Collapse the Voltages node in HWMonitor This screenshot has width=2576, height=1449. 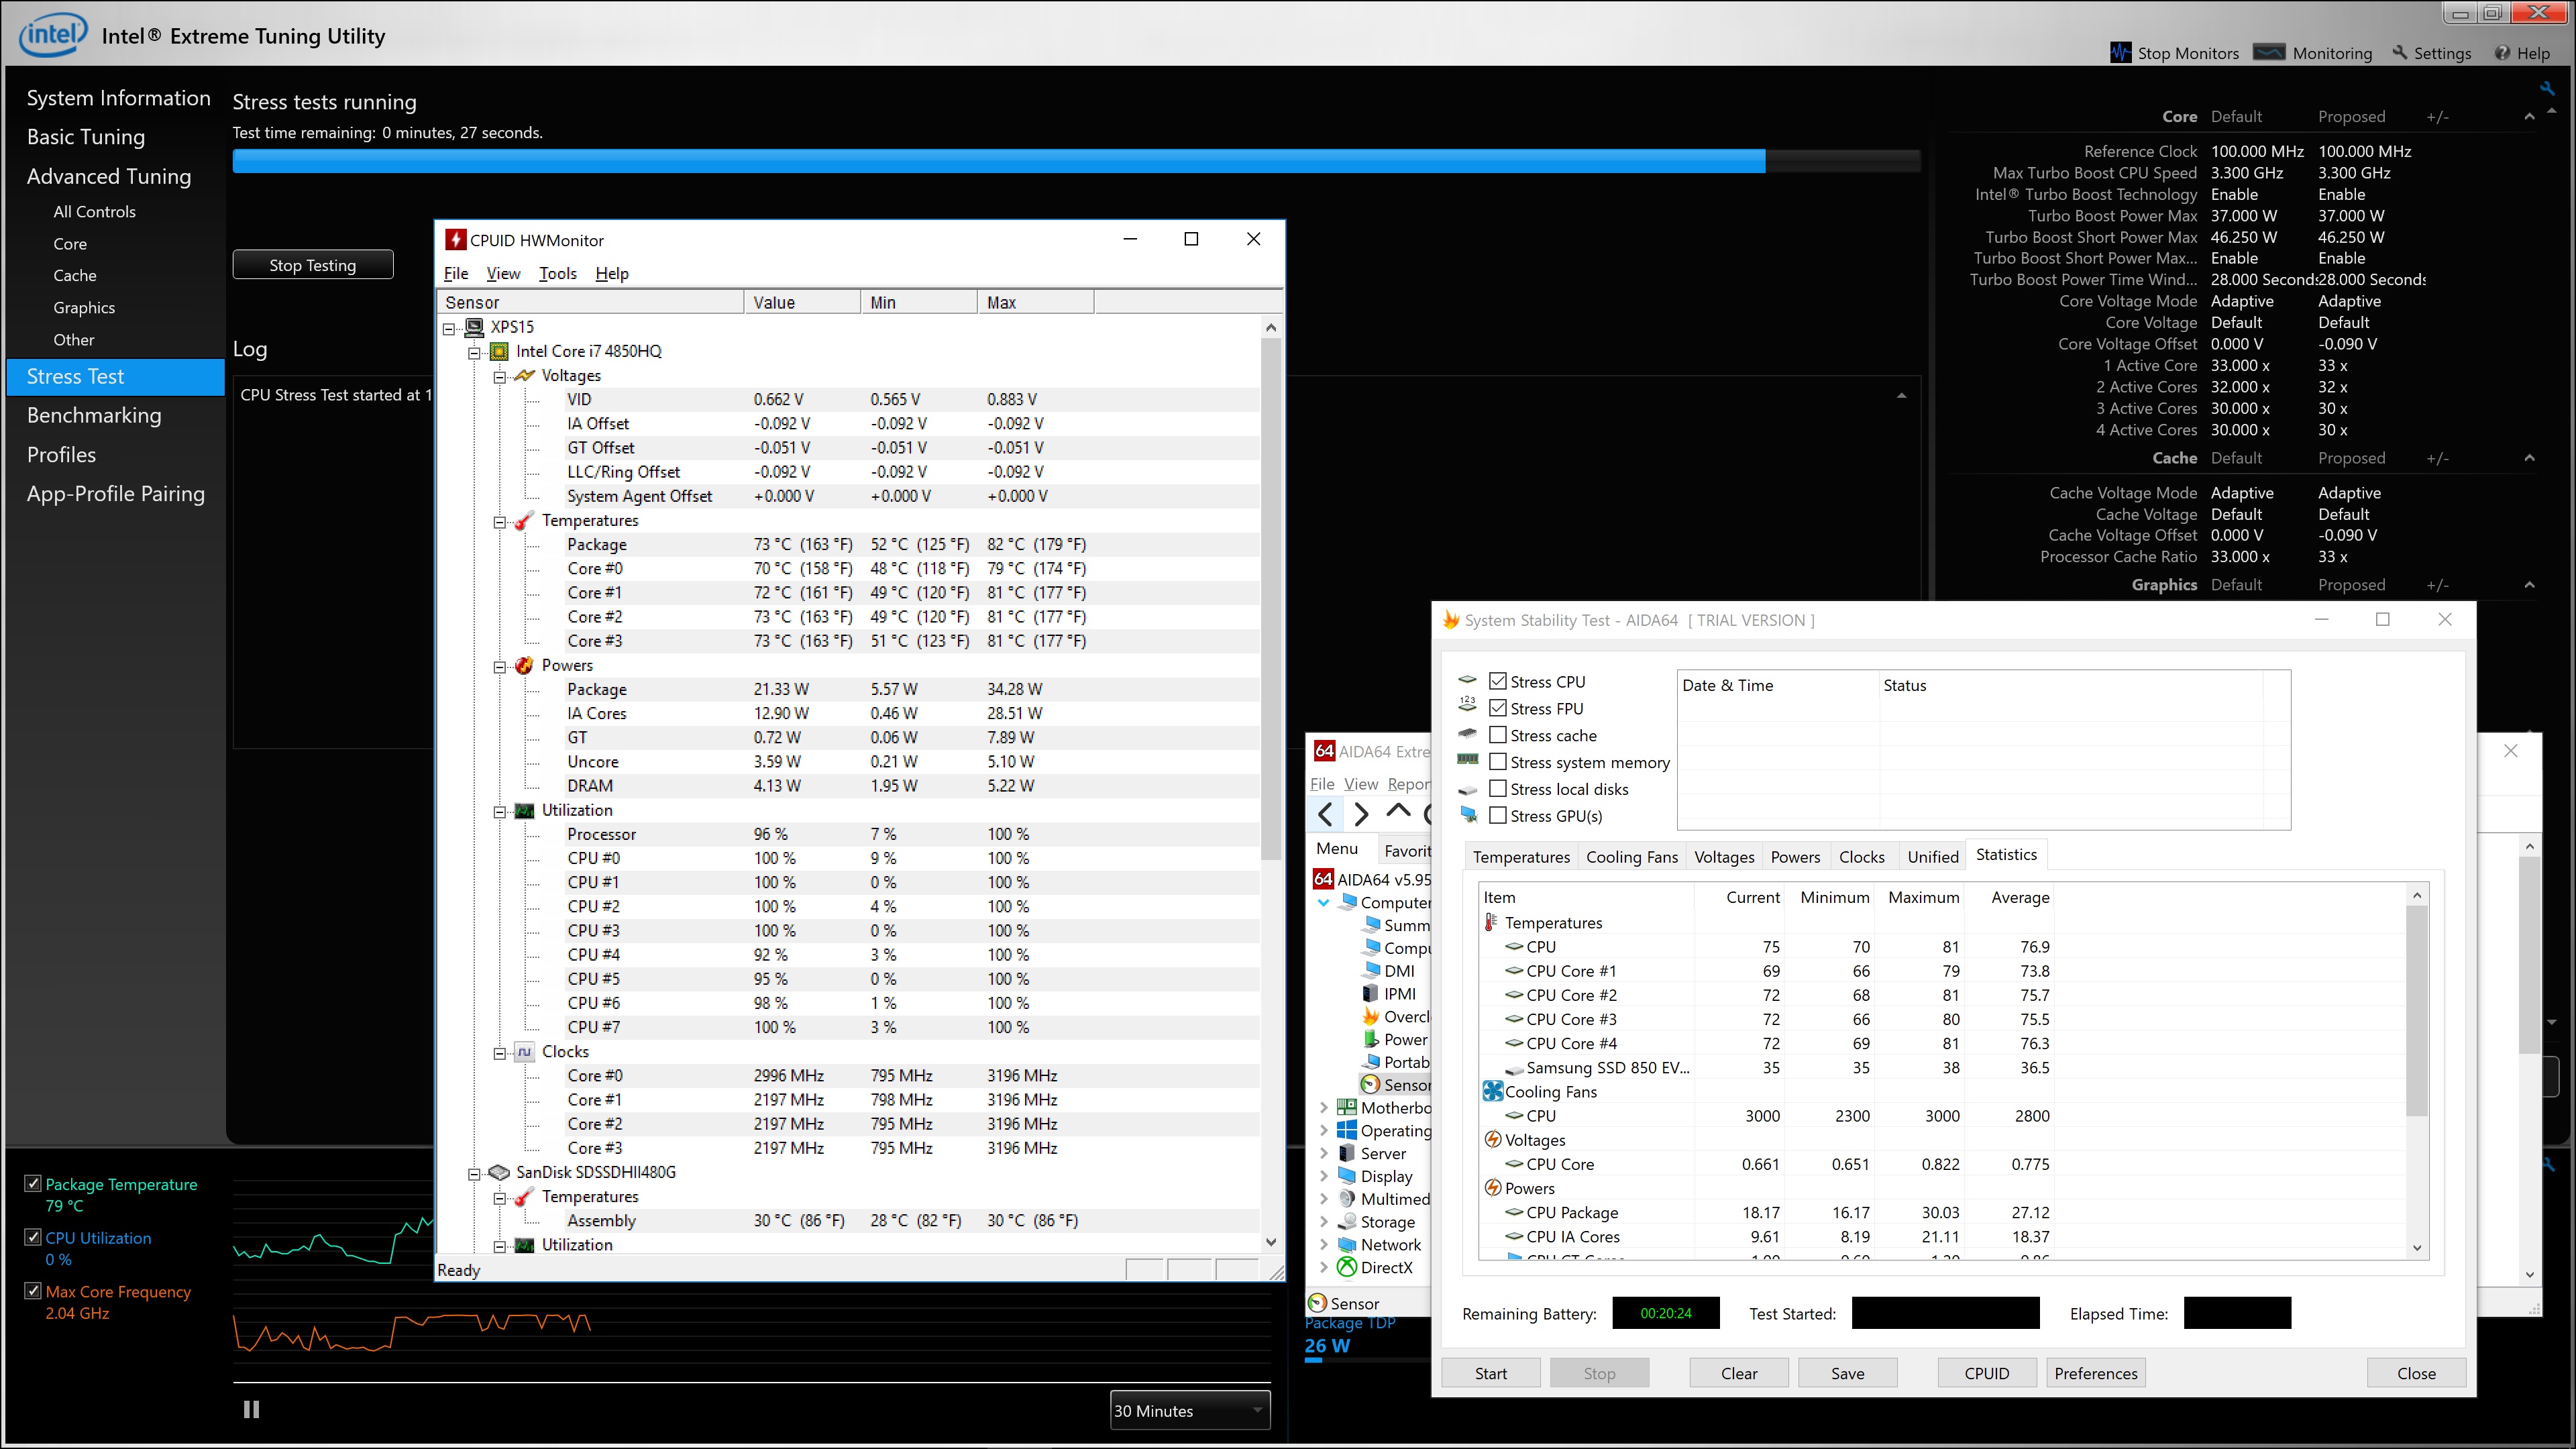coord(500,376)
